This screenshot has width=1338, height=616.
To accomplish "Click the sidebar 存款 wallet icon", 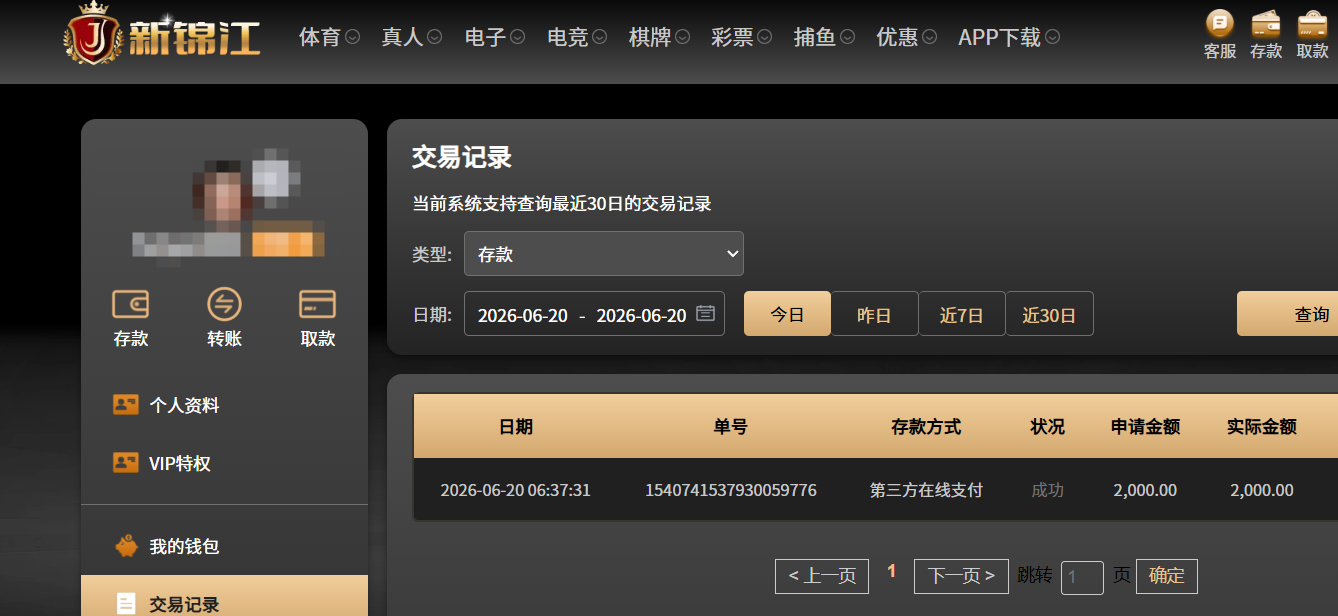I will tap(131, 304).
